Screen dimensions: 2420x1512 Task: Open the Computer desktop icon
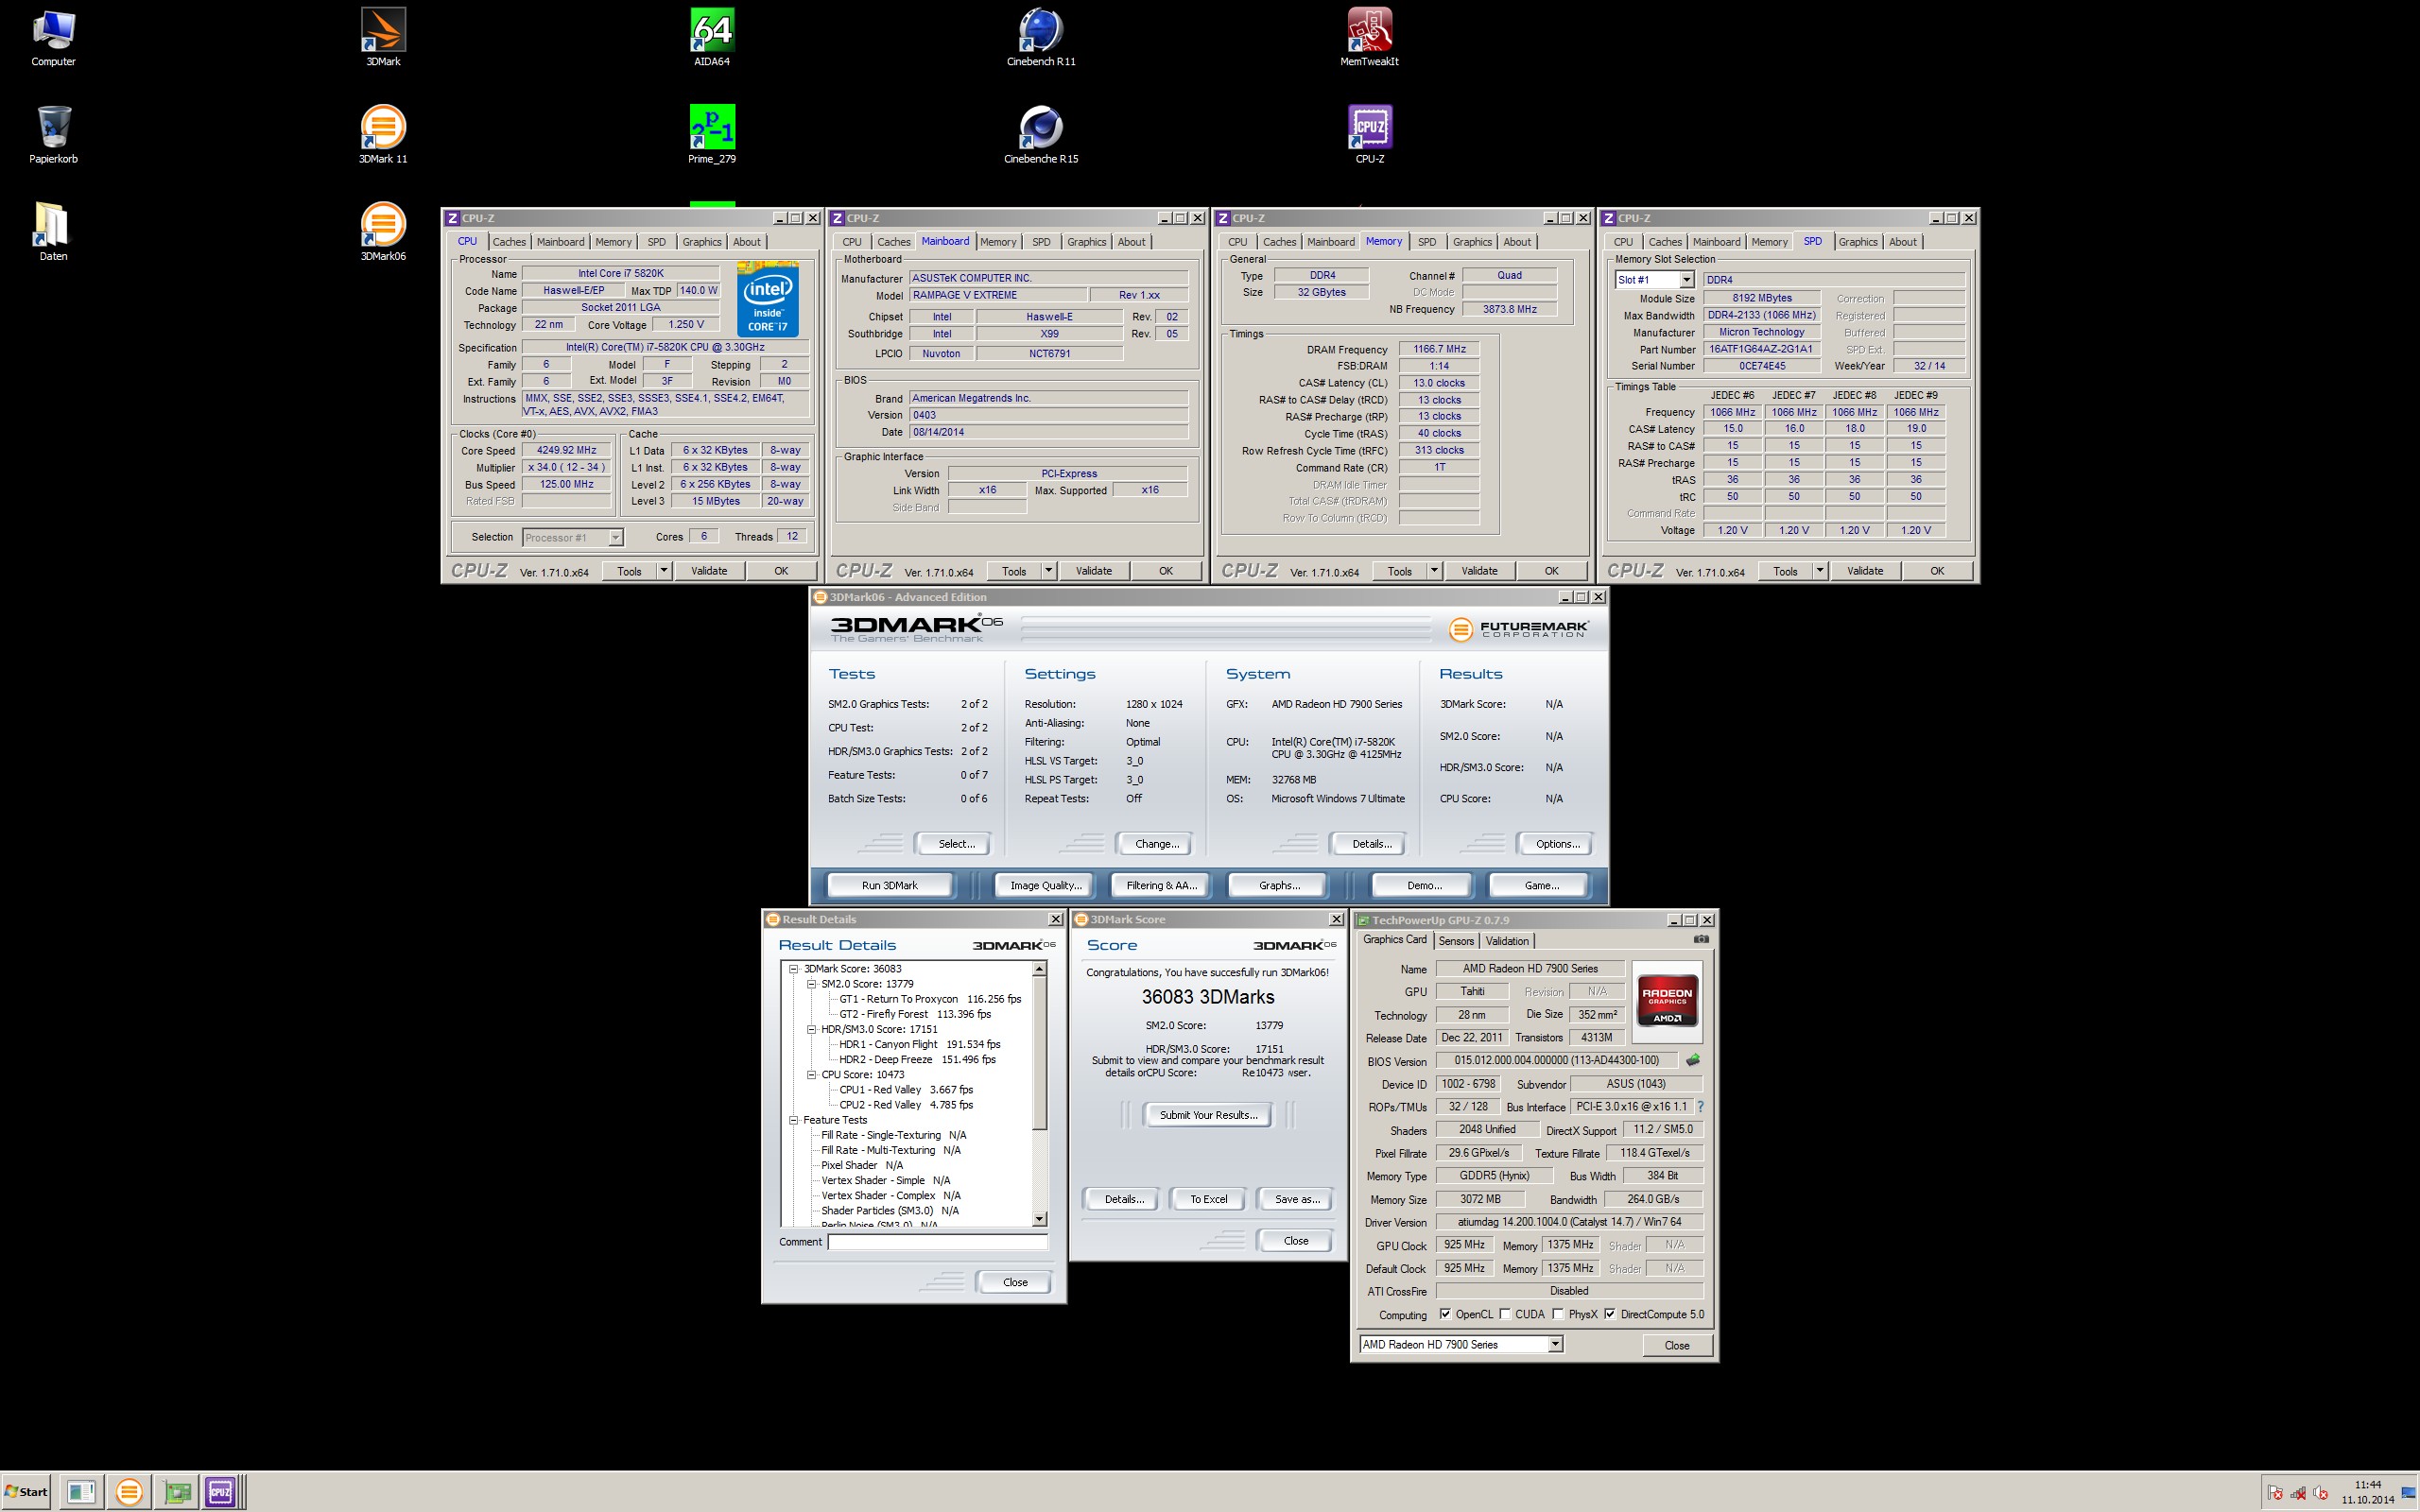click(x=53, y=38)
